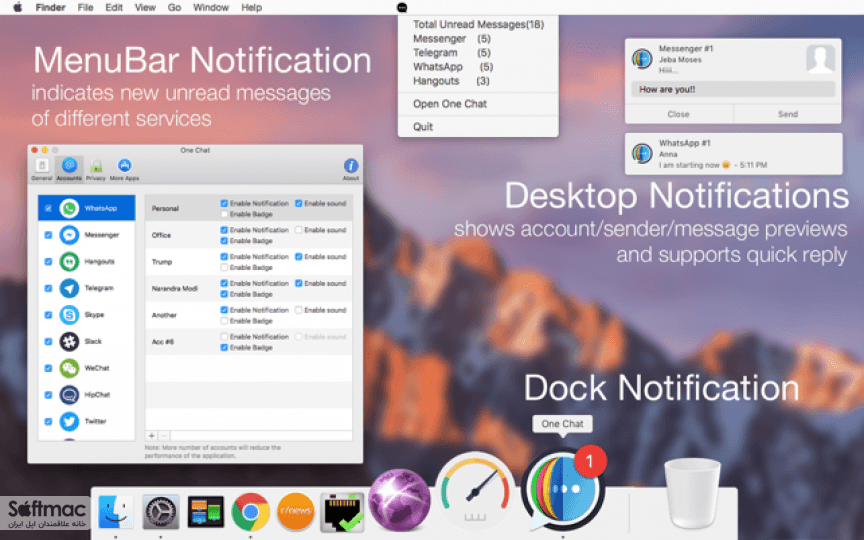Image resolution: width=864 pixels, height=540 pixels.
Task: Add an account with the plus button
Action: (152, 435)
